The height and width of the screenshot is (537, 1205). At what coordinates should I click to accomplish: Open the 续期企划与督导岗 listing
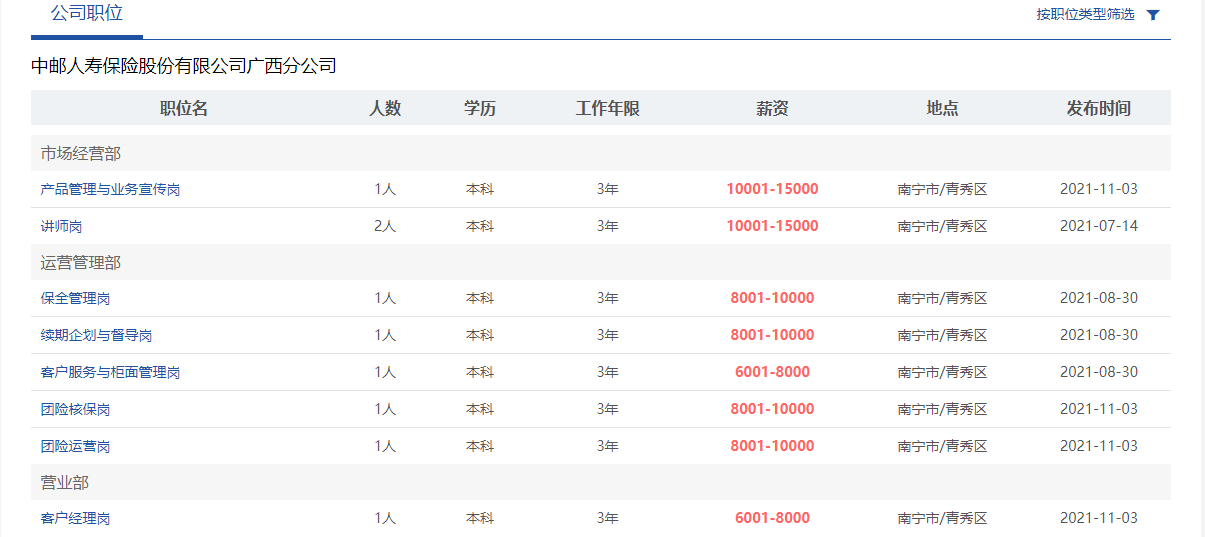click(96, 335)
